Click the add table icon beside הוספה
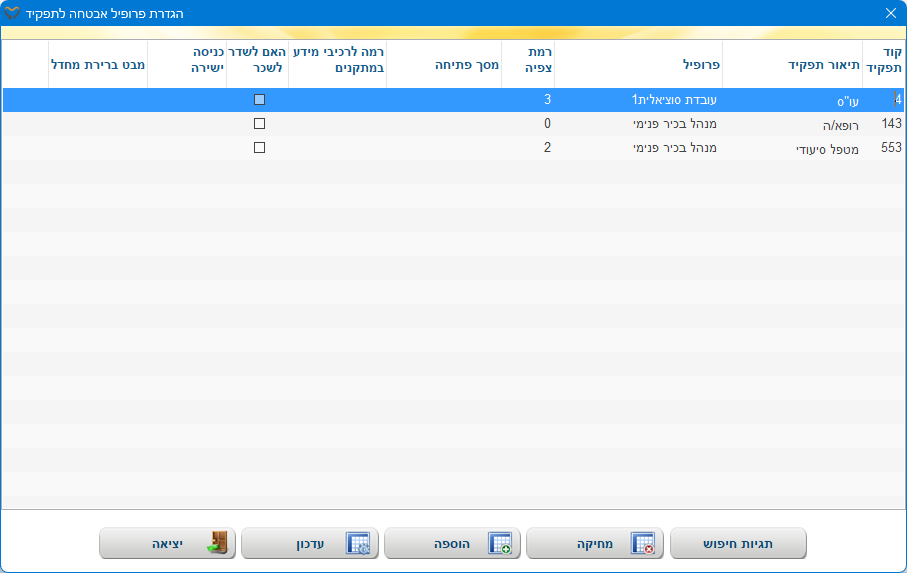Viewport: 907px width, 573px height. (x=500, y=544)
